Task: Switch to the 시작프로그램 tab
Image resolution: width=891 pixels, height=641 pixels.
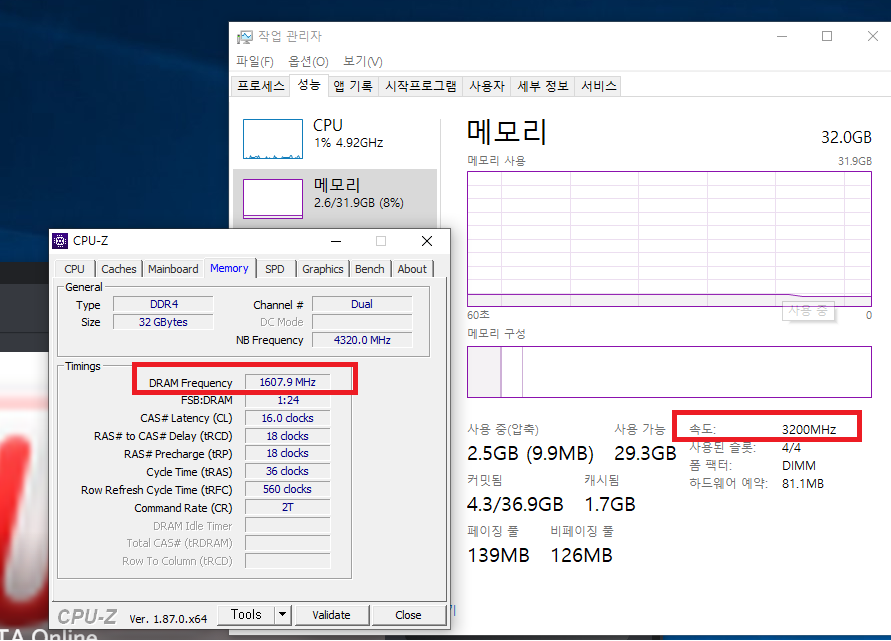Action: 420,87
